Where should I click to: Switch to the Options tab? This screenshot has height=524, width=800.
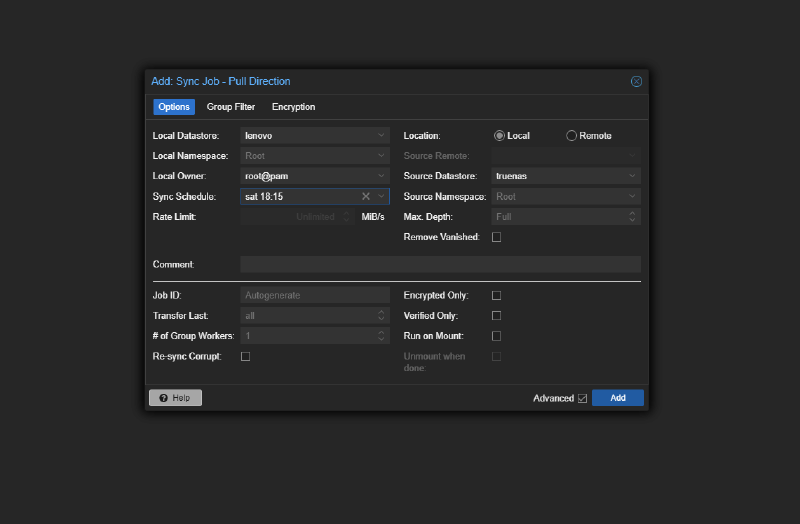click(x=174, y=107)
